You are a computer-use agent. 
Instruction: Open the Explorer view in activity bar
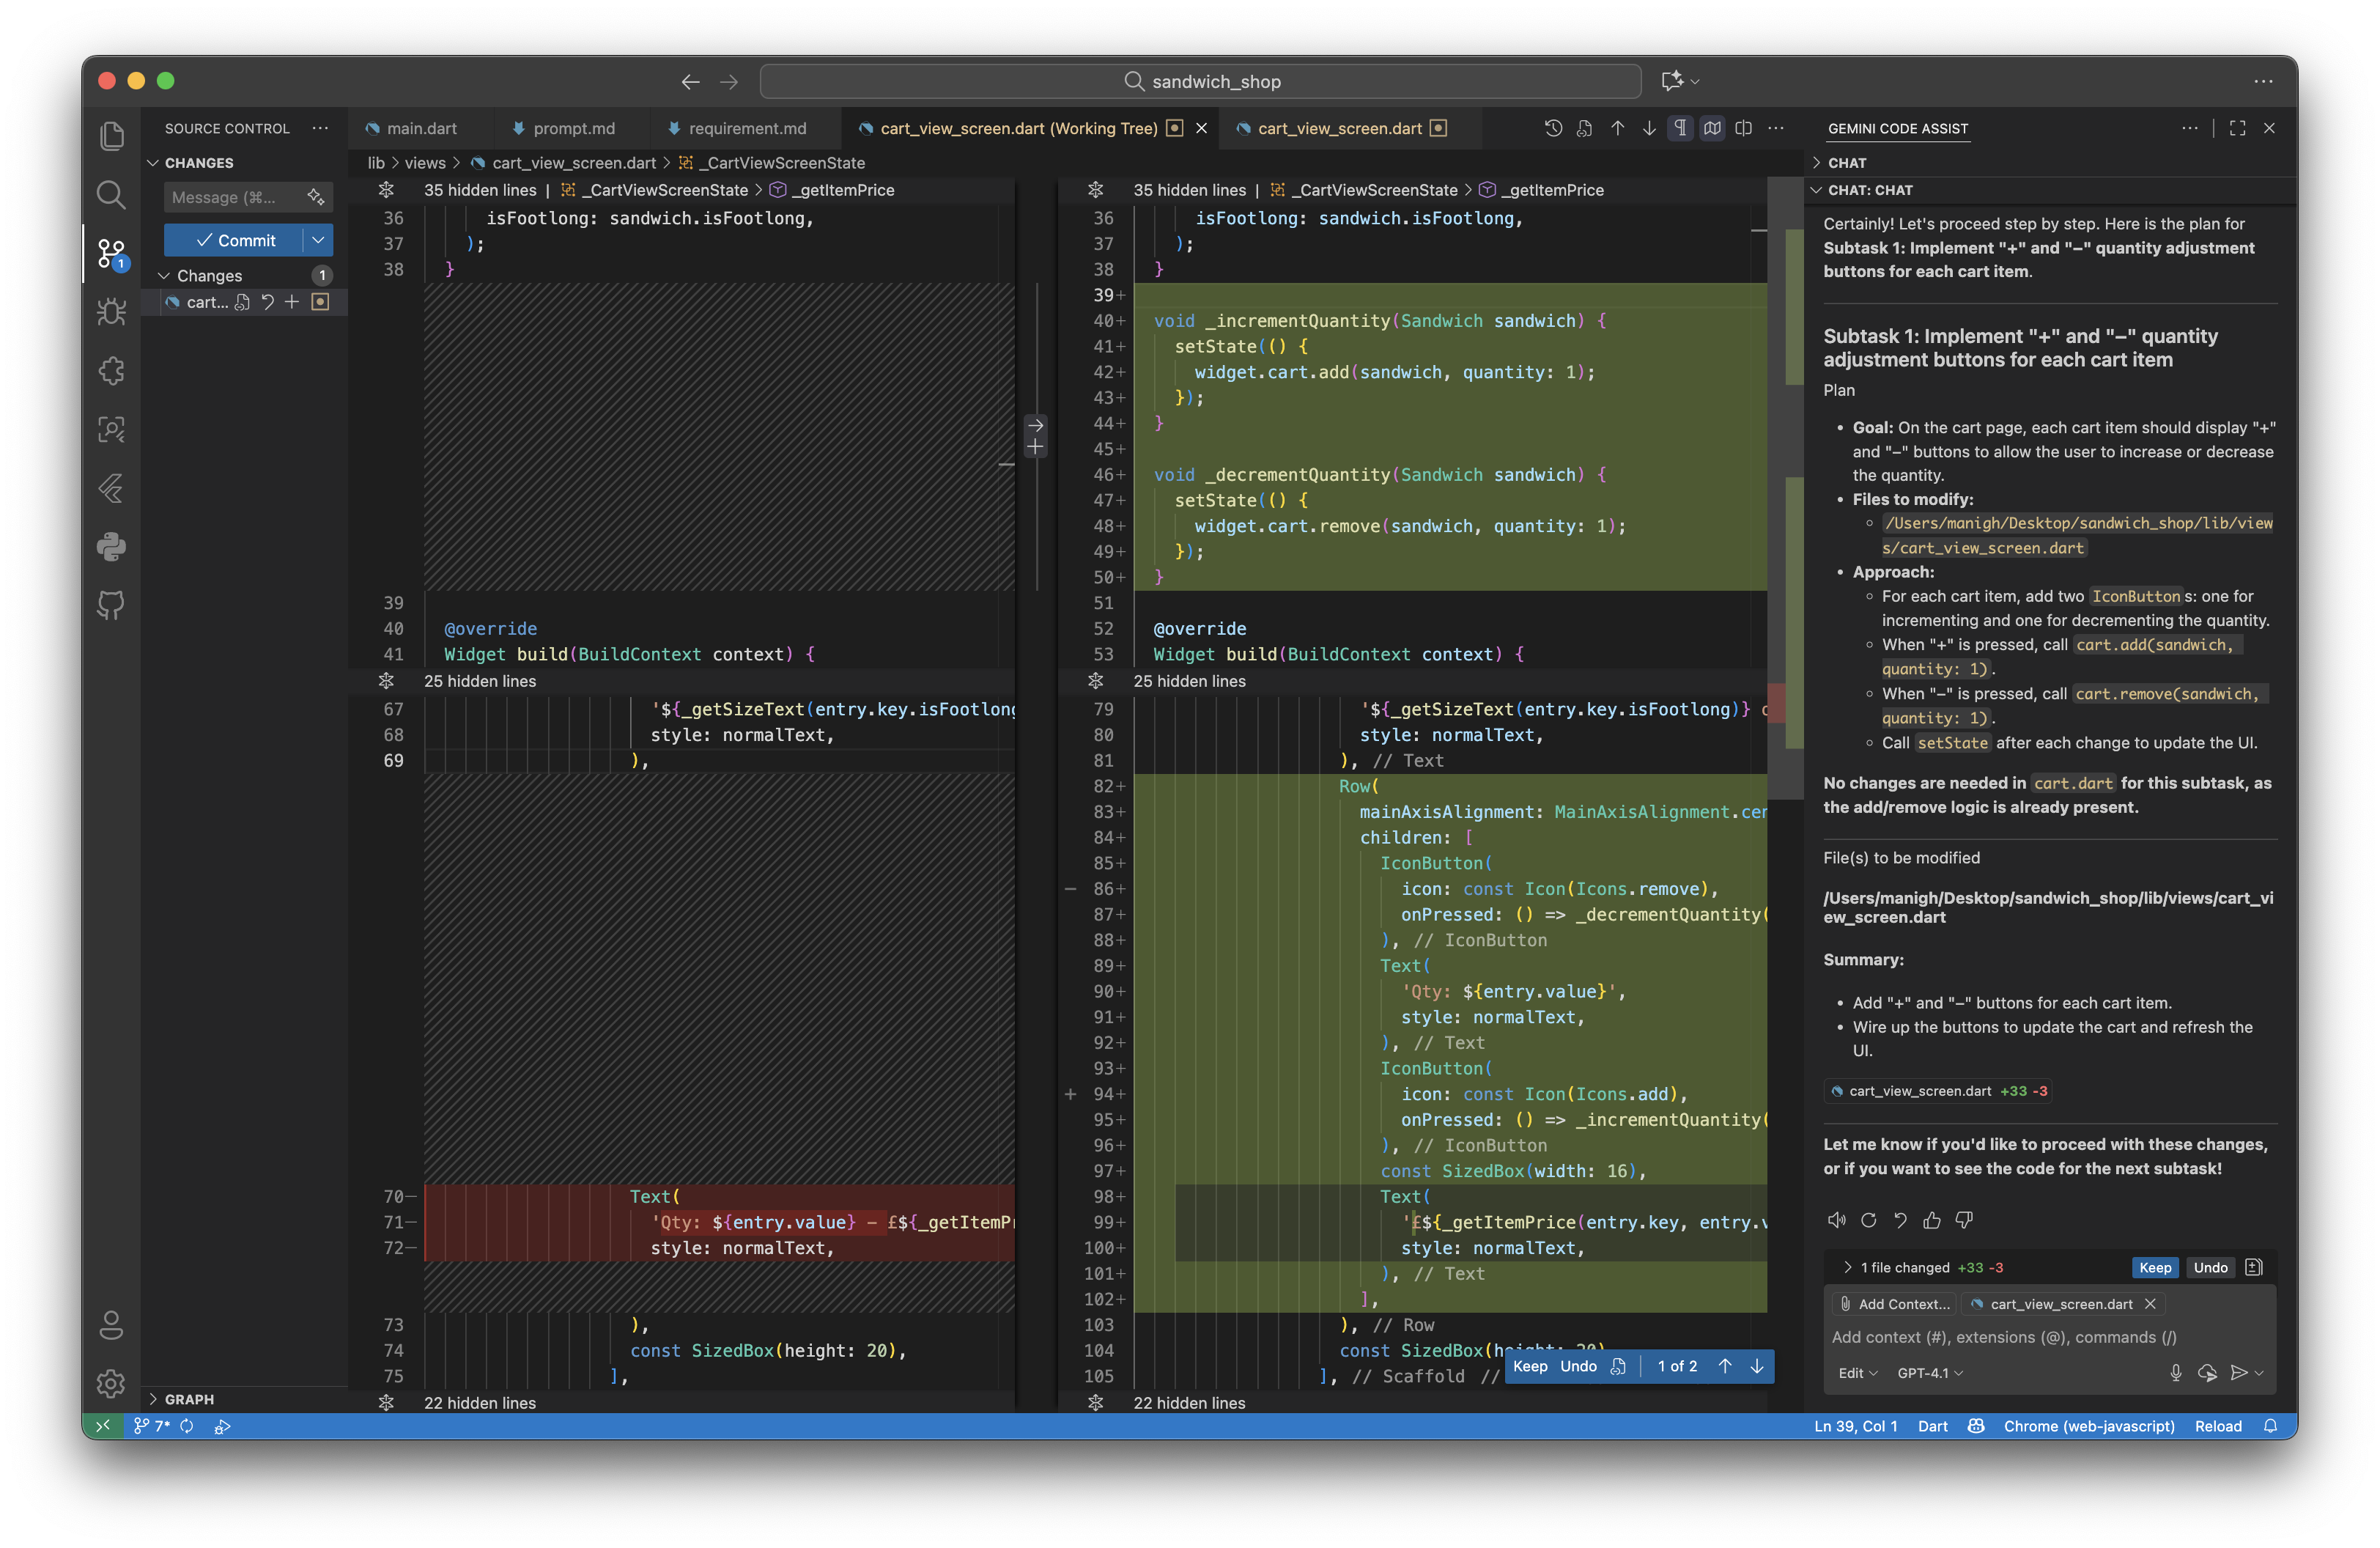[x=111, y=136]
